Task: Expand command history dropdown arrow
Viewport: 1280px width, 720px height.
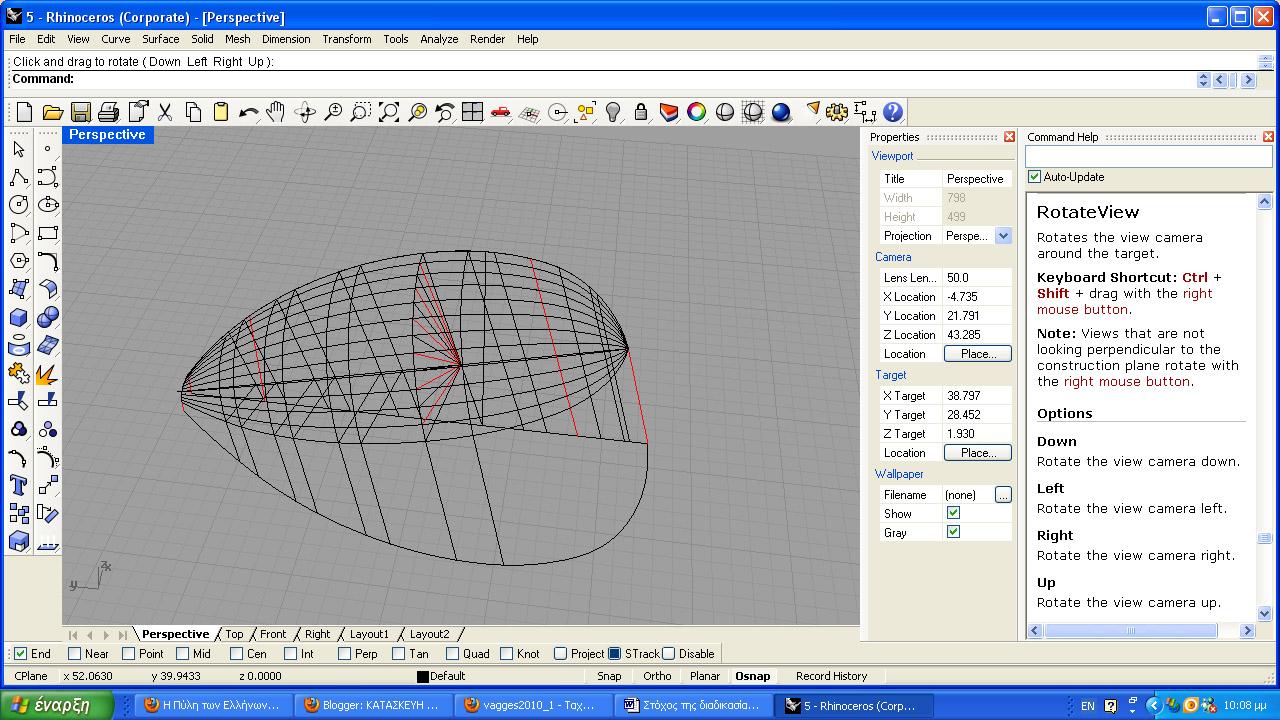Action: click(x=1204, y=80)
